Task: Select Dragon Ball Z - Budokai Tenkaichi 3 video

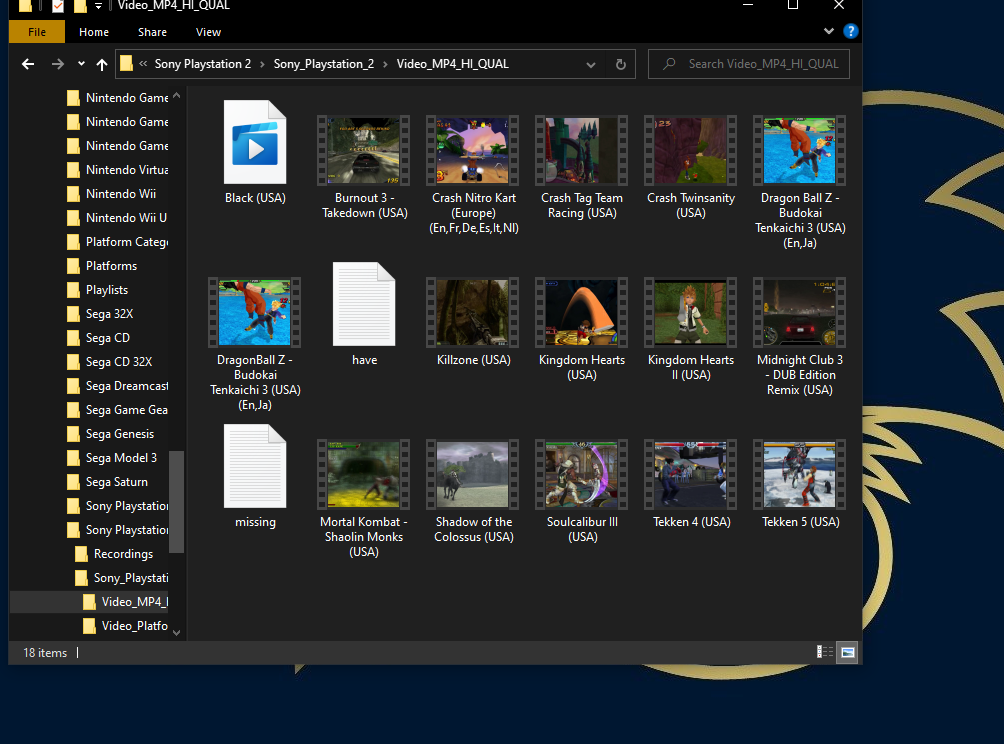Action: pos(799,150)
